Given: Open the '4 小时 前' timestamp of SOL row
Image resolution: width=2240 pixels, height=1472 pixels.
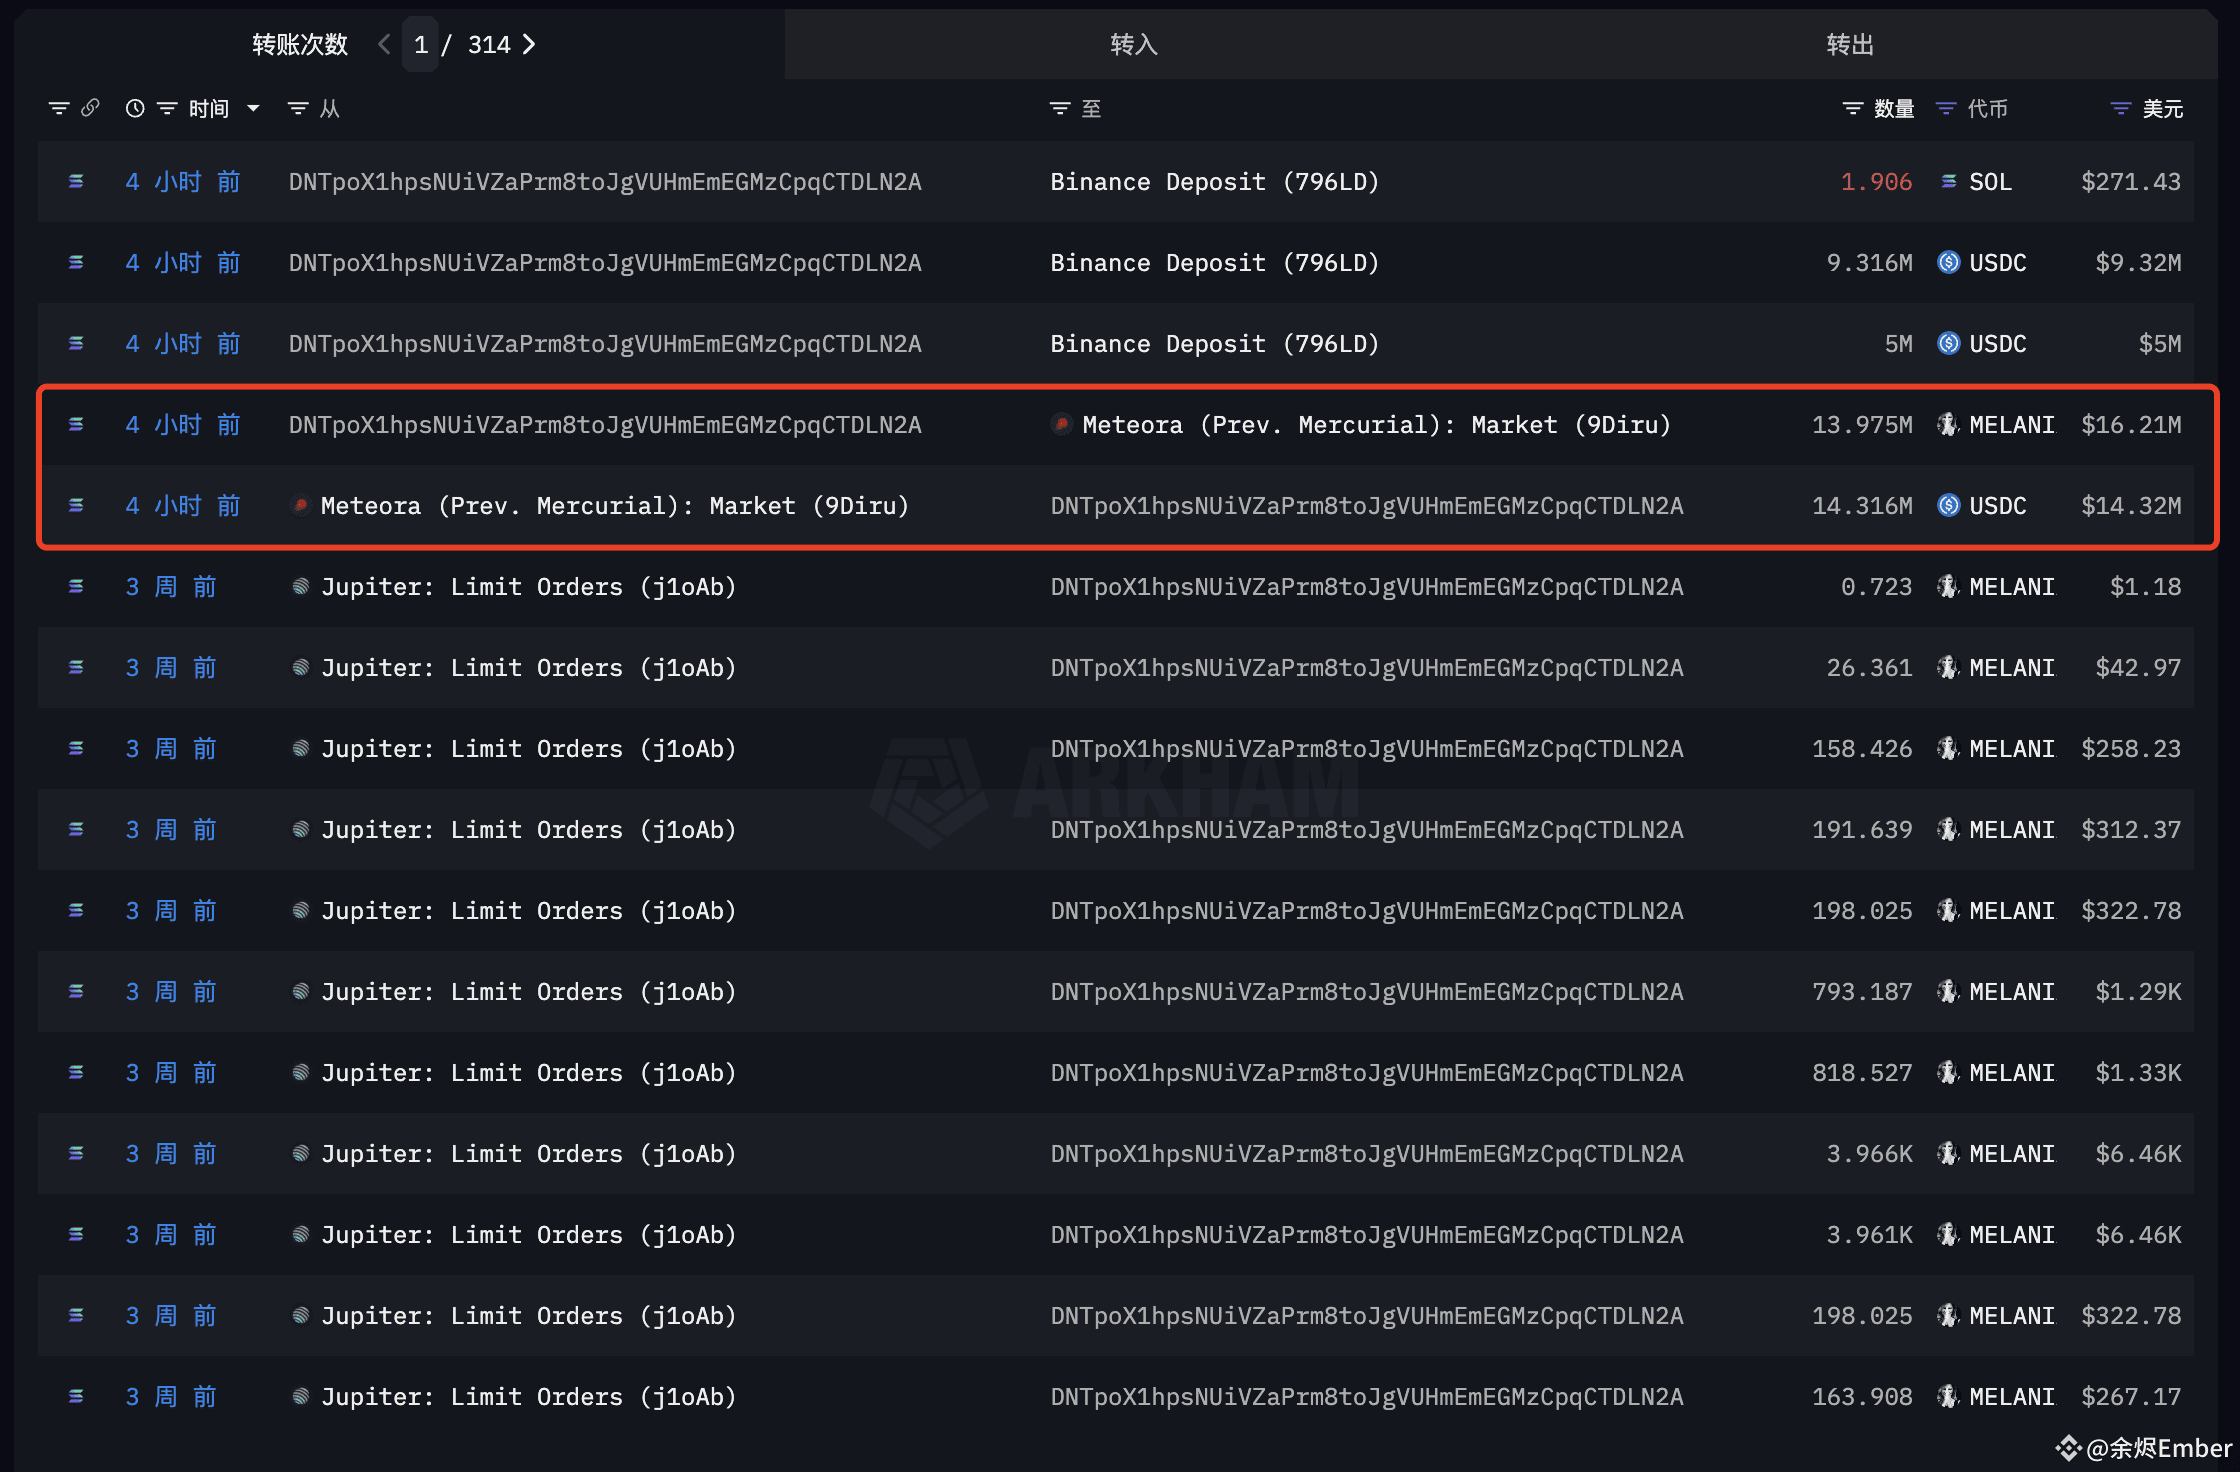Looking at the screenshot, I should [x=183, y=182].
